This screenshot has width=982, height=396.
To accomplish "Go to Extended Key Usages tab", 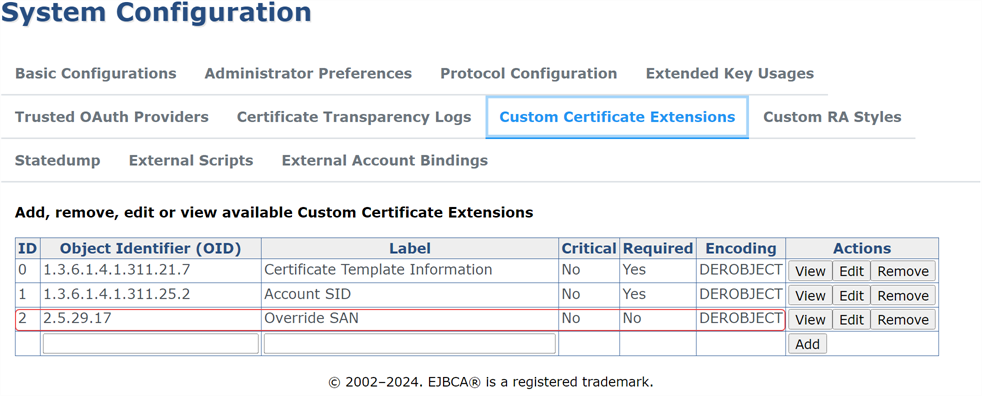I will pyautogui.click(x=730, y=73).
